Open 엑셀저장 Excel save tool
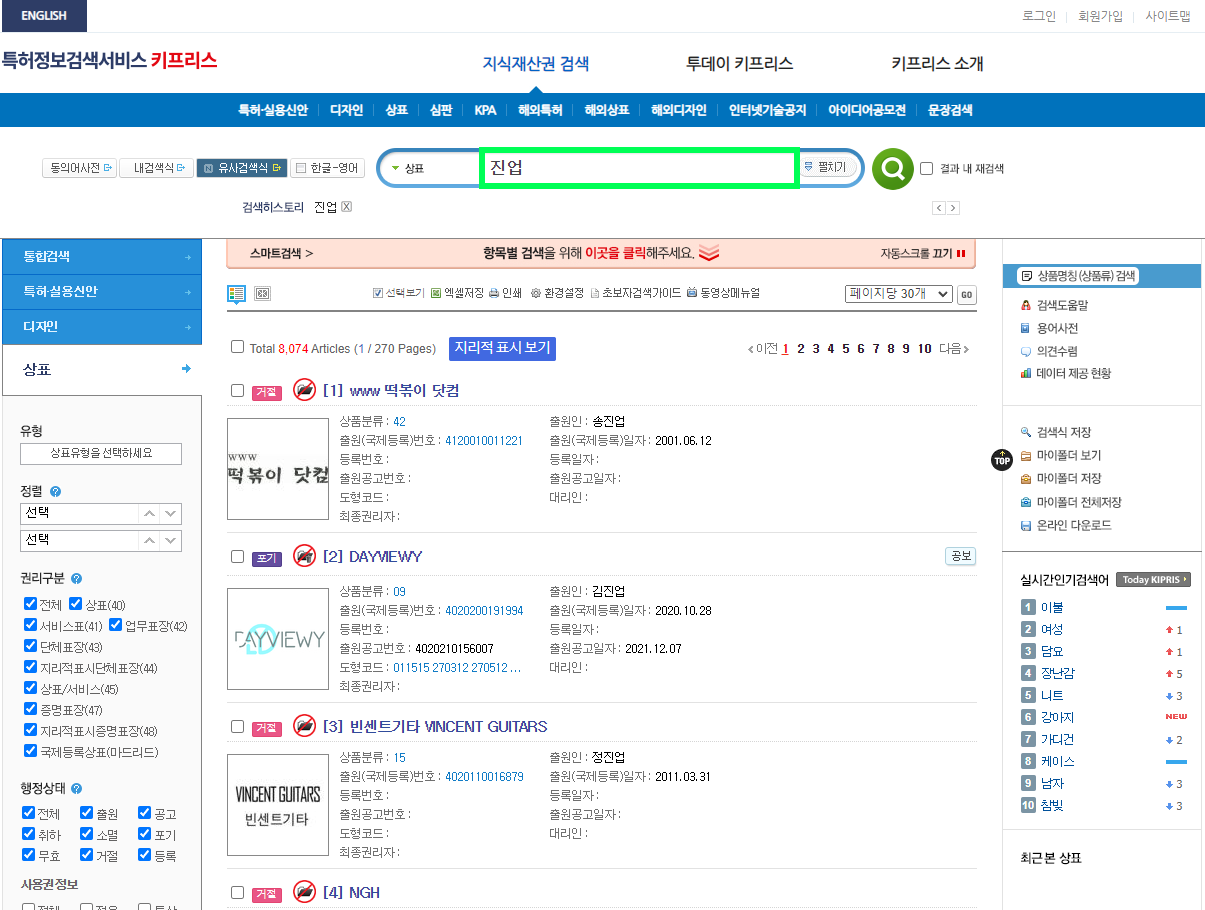Viewport: 1205px width, 910px height. (x=457, y=293)
